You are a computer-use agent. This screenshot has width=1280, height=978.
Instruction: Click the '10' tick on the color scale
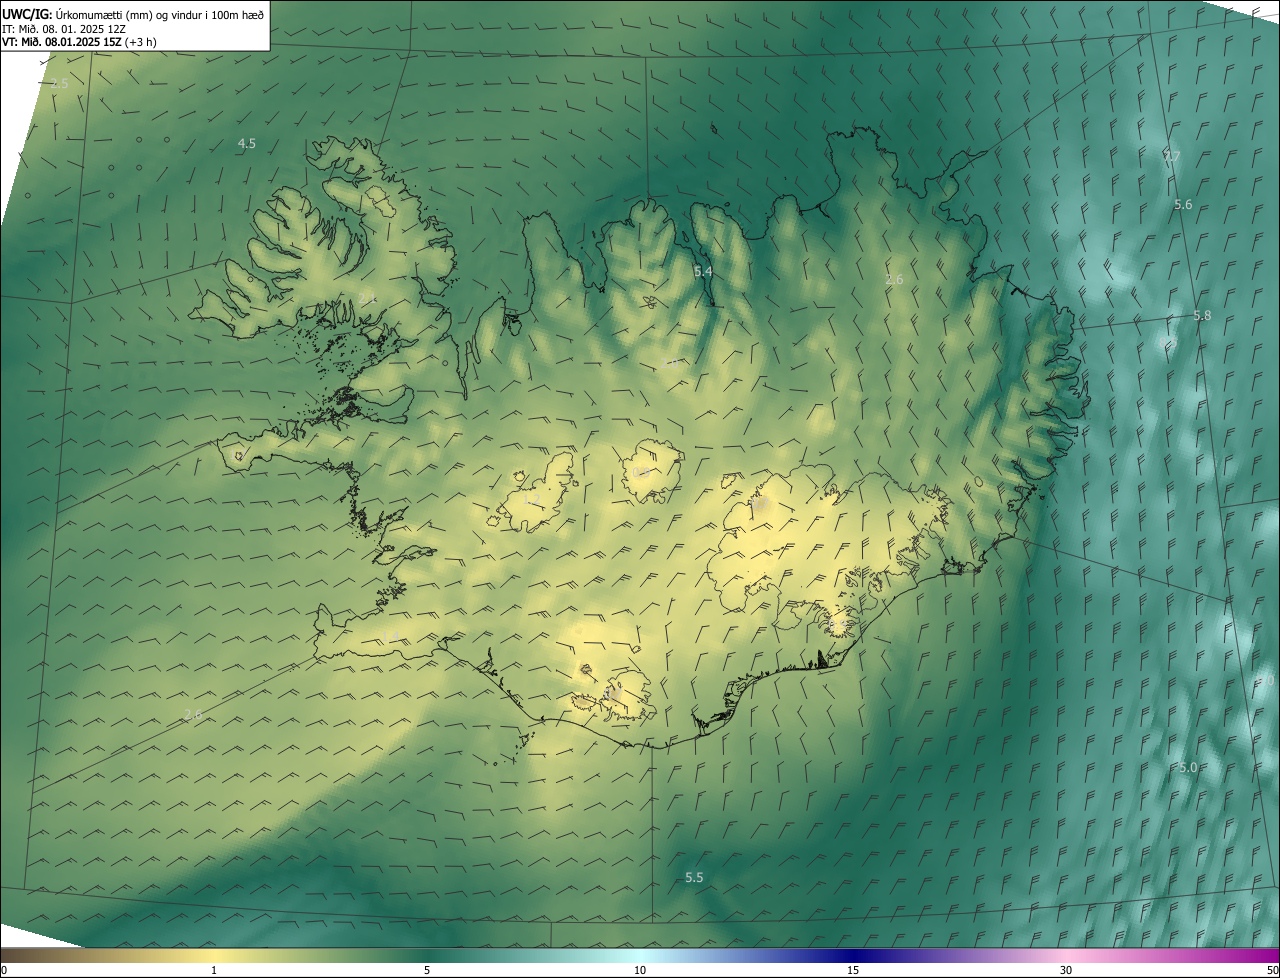(x=640, y=970)
